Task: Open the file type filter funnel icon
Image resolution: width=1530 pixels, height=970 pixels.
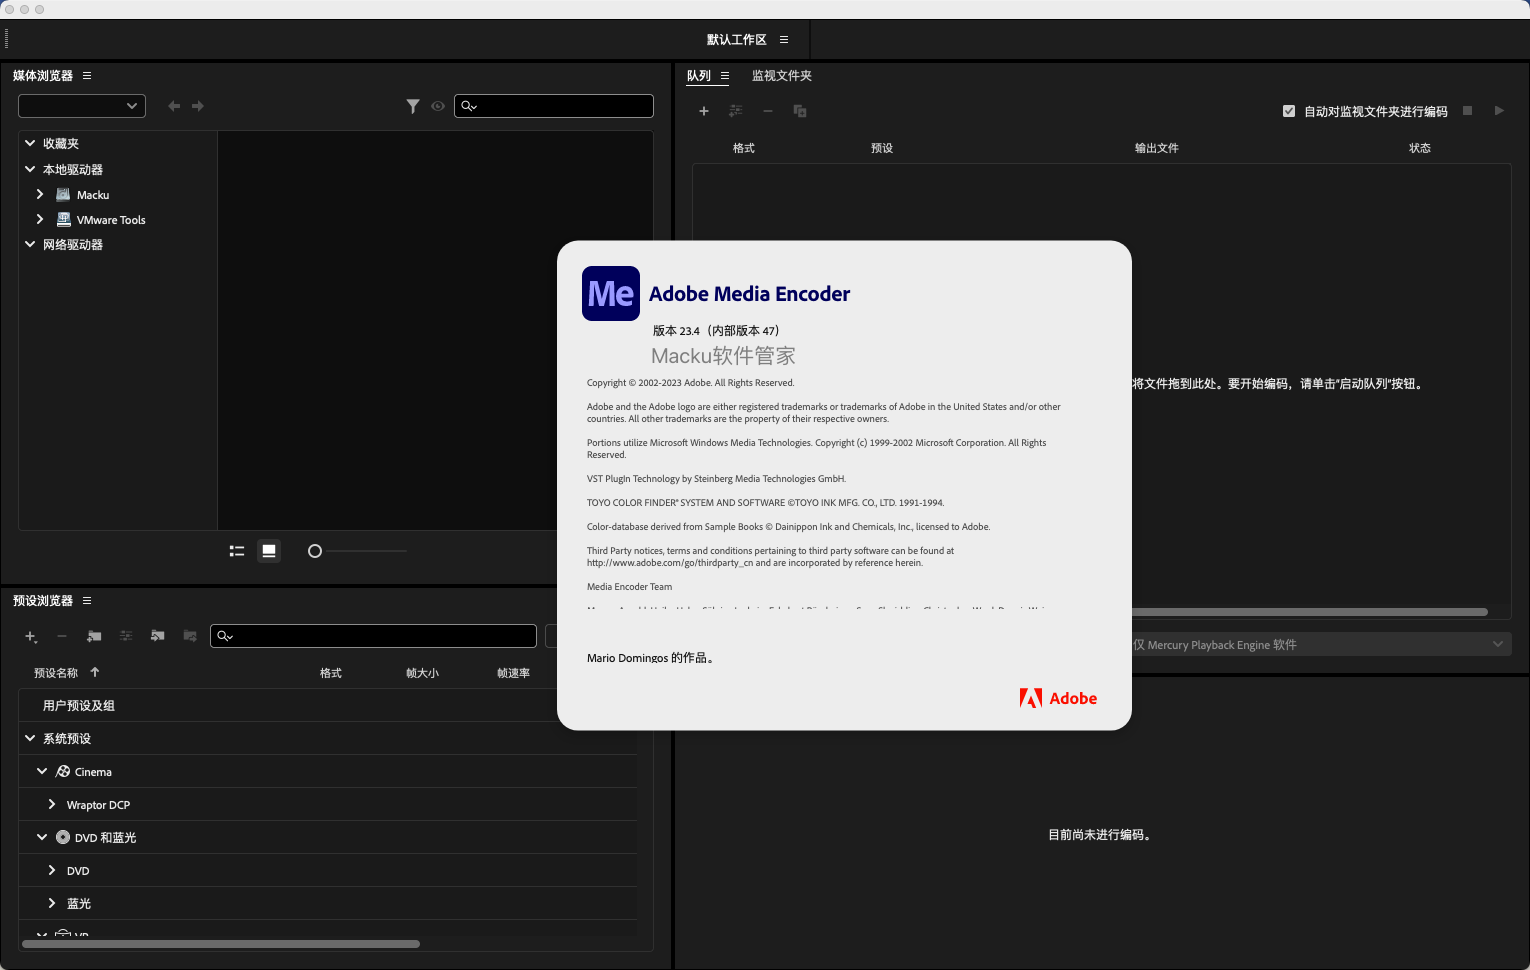Action: (413, 106)
